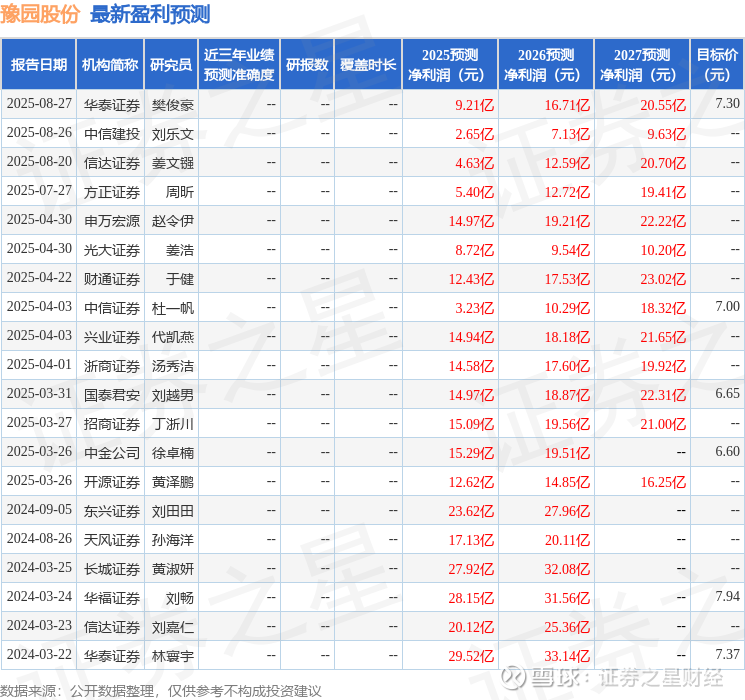This screenshot has width=745, height=700.
Task: Click the 2024-09-05 date cell
Action: 39,510
